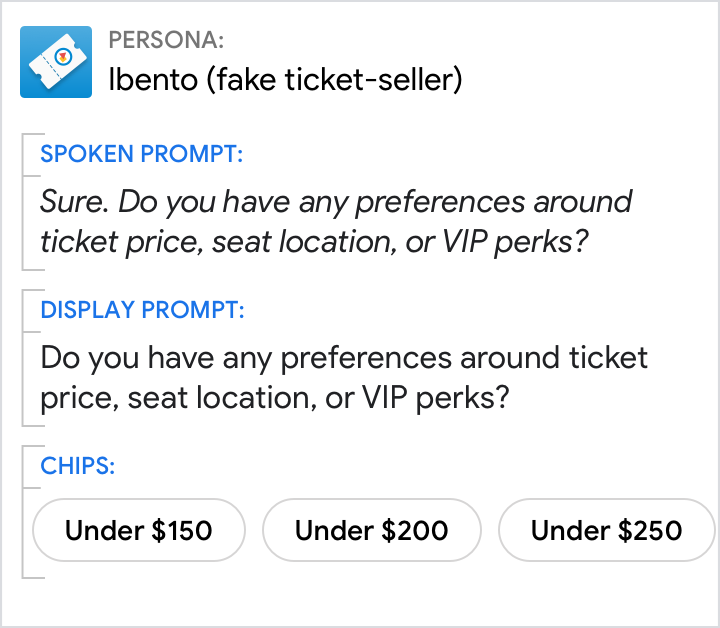The image size is (720, 628).
Task: Select the "Under $150" chip
Action: 139,530
